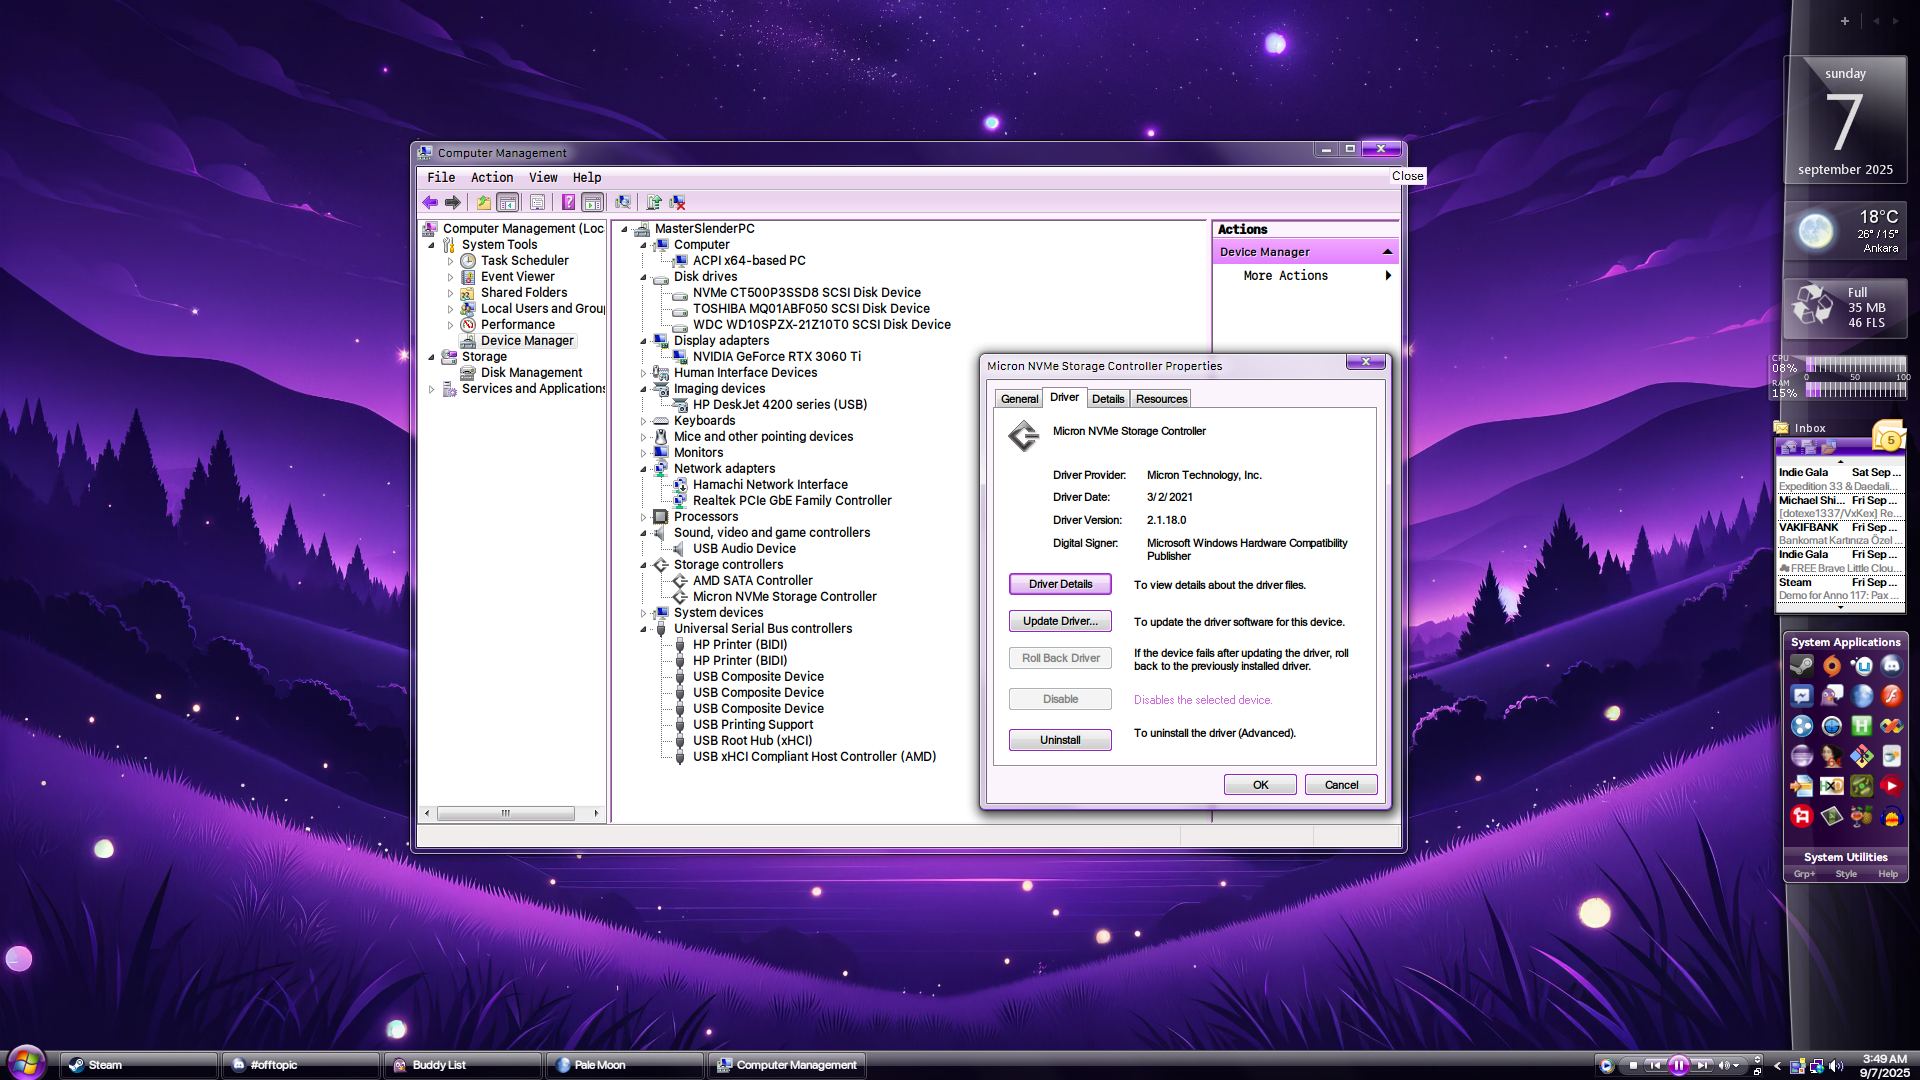
Task: Open the weather gadget showing Ankara
Action: click(1845, 231)
